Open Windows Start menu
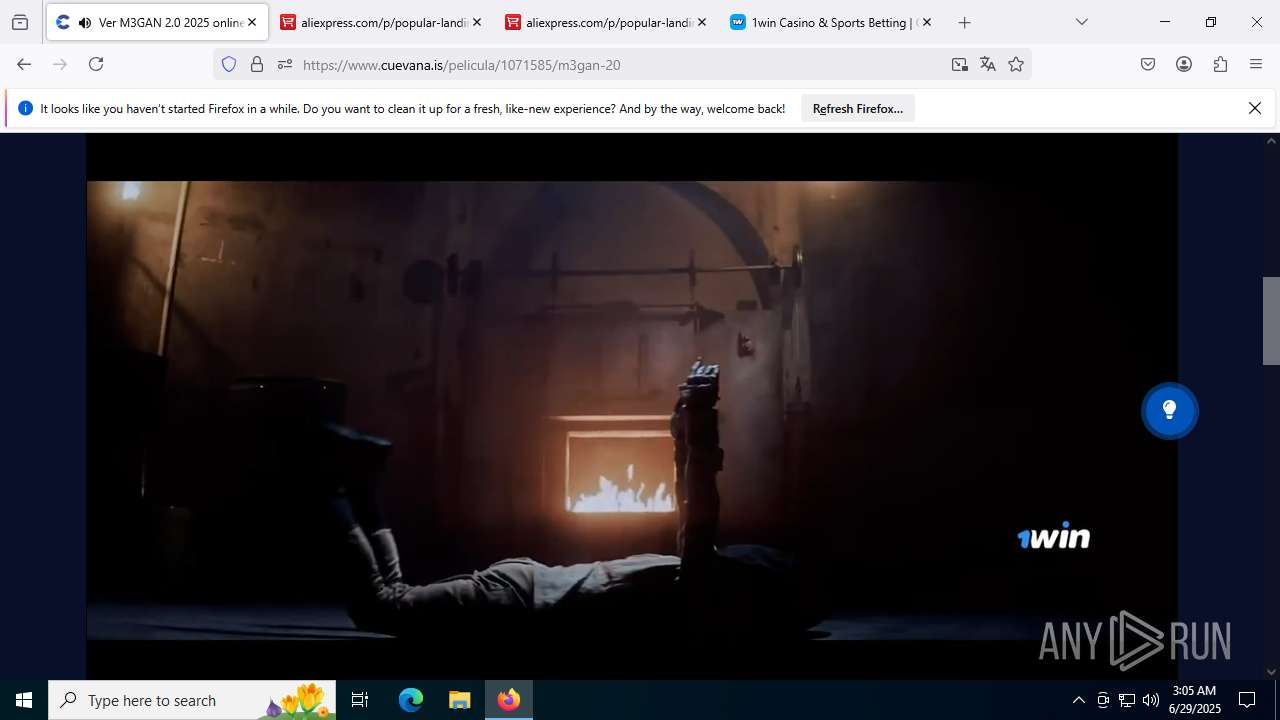 (x=24, y=700)
